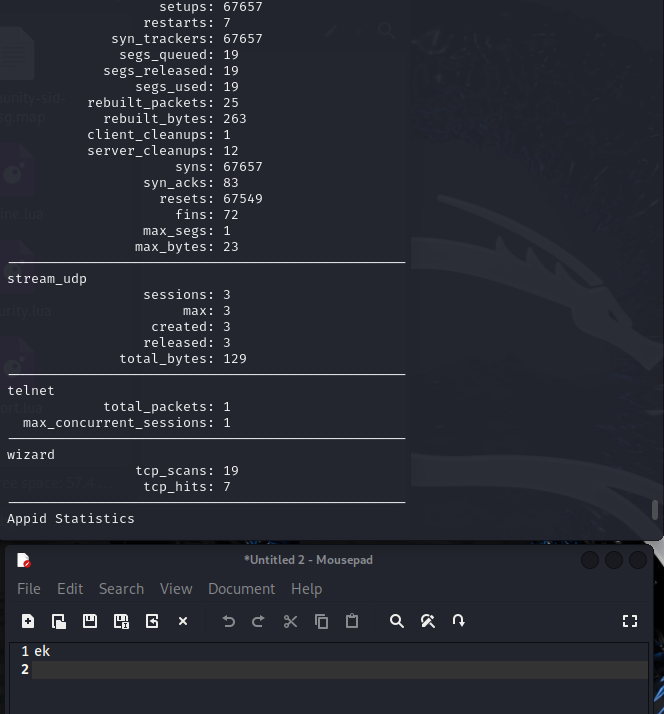The image size is (664, 714).
Task: Create a new document in Mousepad toolbar
Action: pyautogui.click(x=28, y=621)
